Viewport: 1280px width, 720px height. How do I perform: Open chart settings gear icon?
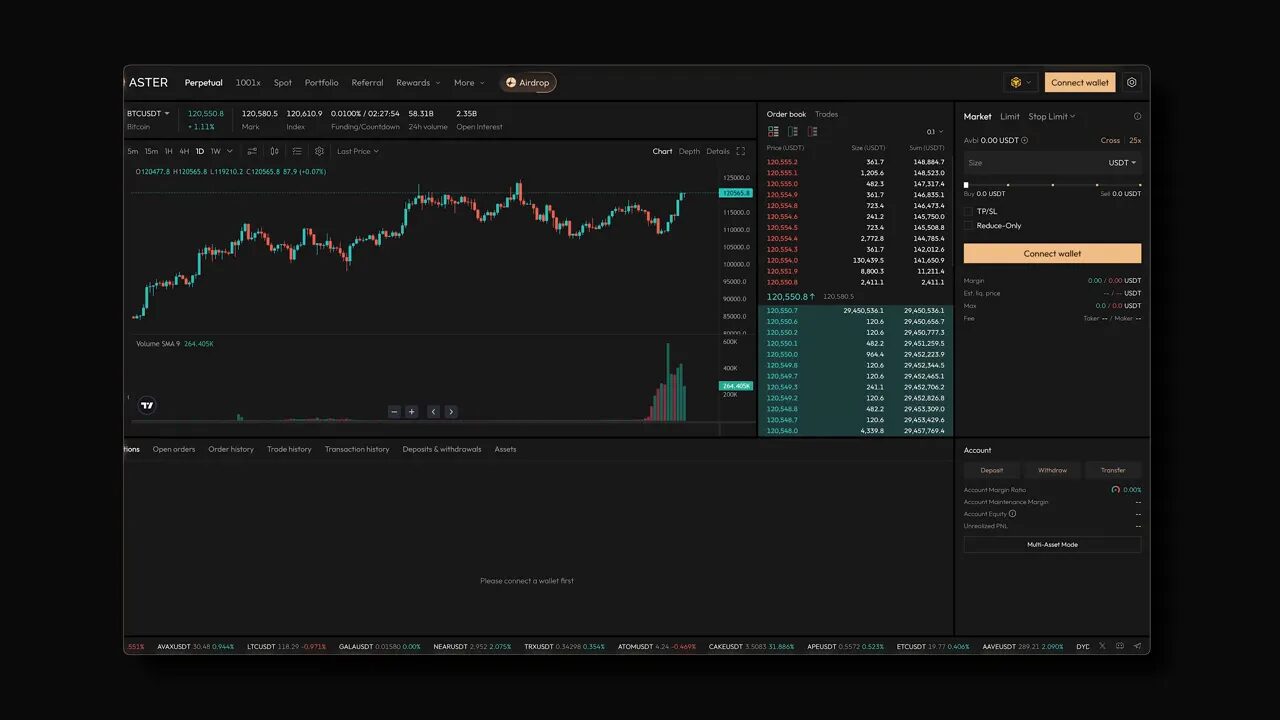coord(319,151)
